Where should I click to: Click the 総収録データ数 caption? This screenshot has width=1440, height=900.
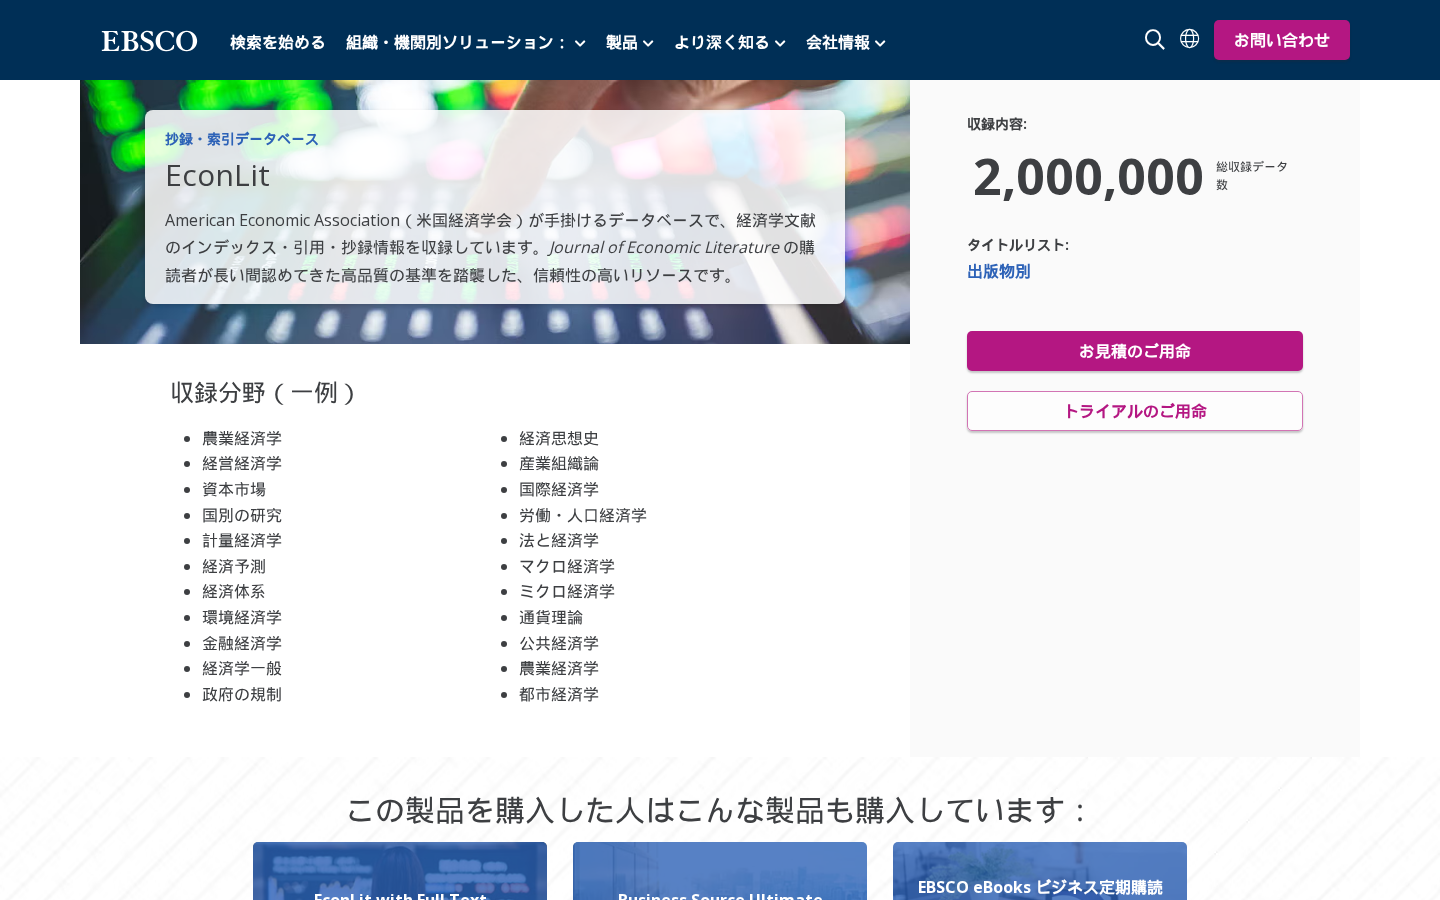click(x=1252, y=175)
